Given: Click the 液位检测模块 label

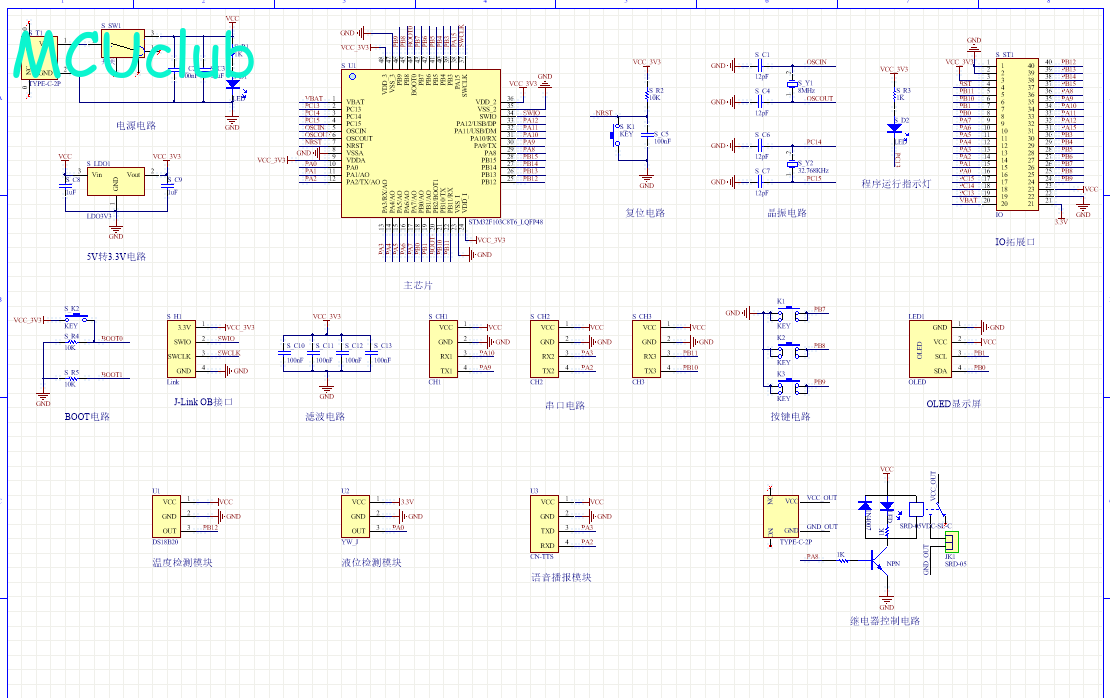Looking at the screenshot, I should click(x=371, y=563).
